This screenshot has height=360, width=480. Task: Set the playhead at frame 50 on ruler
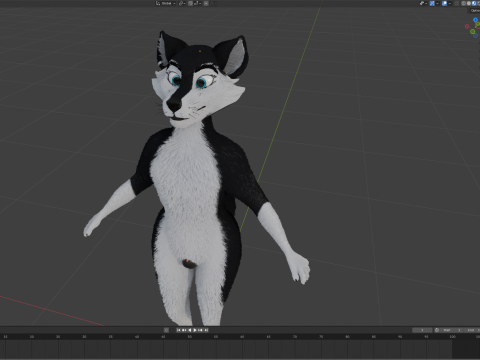click(189, 337)
